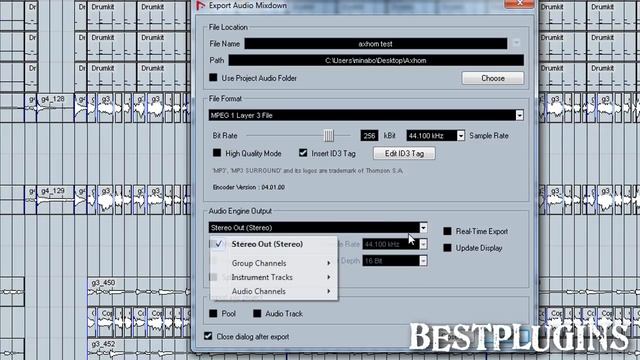Open the 44.100 kHz Sample Rate dropdown
The width and height of the screenshot is (640, 360).
click(x=460, y=136)
